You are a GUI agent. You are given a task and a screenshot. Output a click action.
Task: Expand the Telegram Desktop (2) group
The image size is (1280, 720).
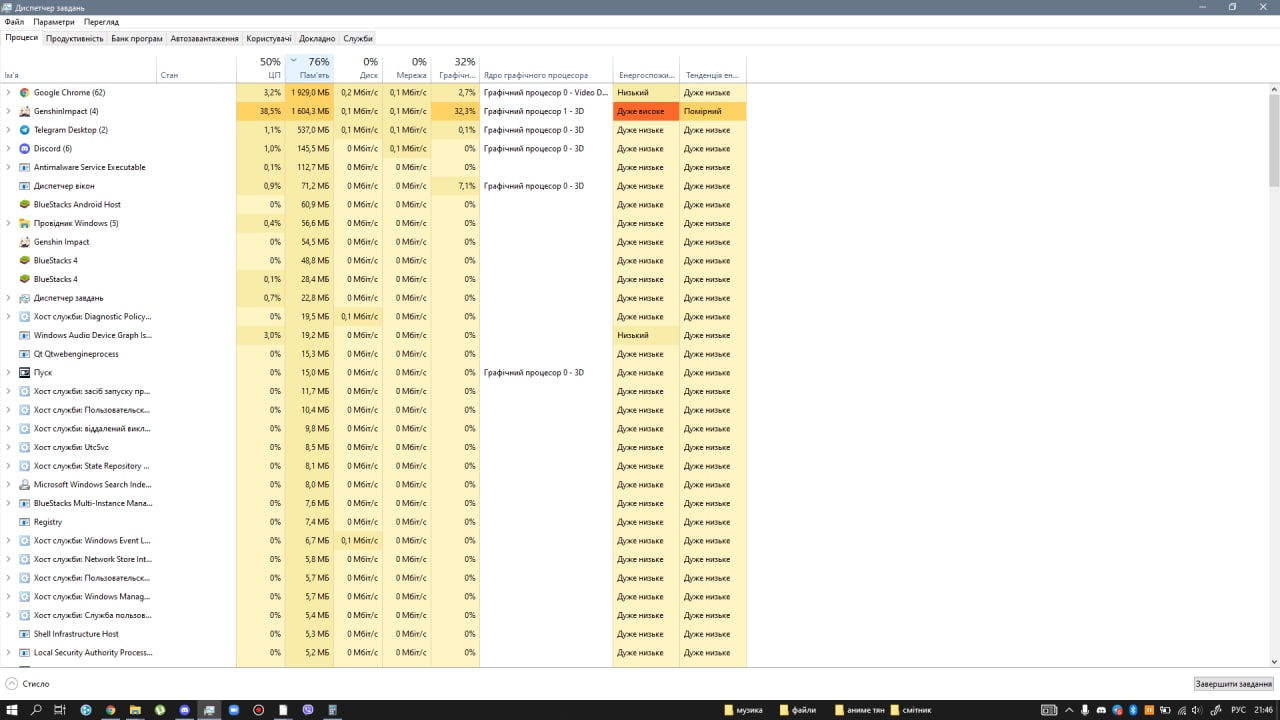tap(8, 130)
